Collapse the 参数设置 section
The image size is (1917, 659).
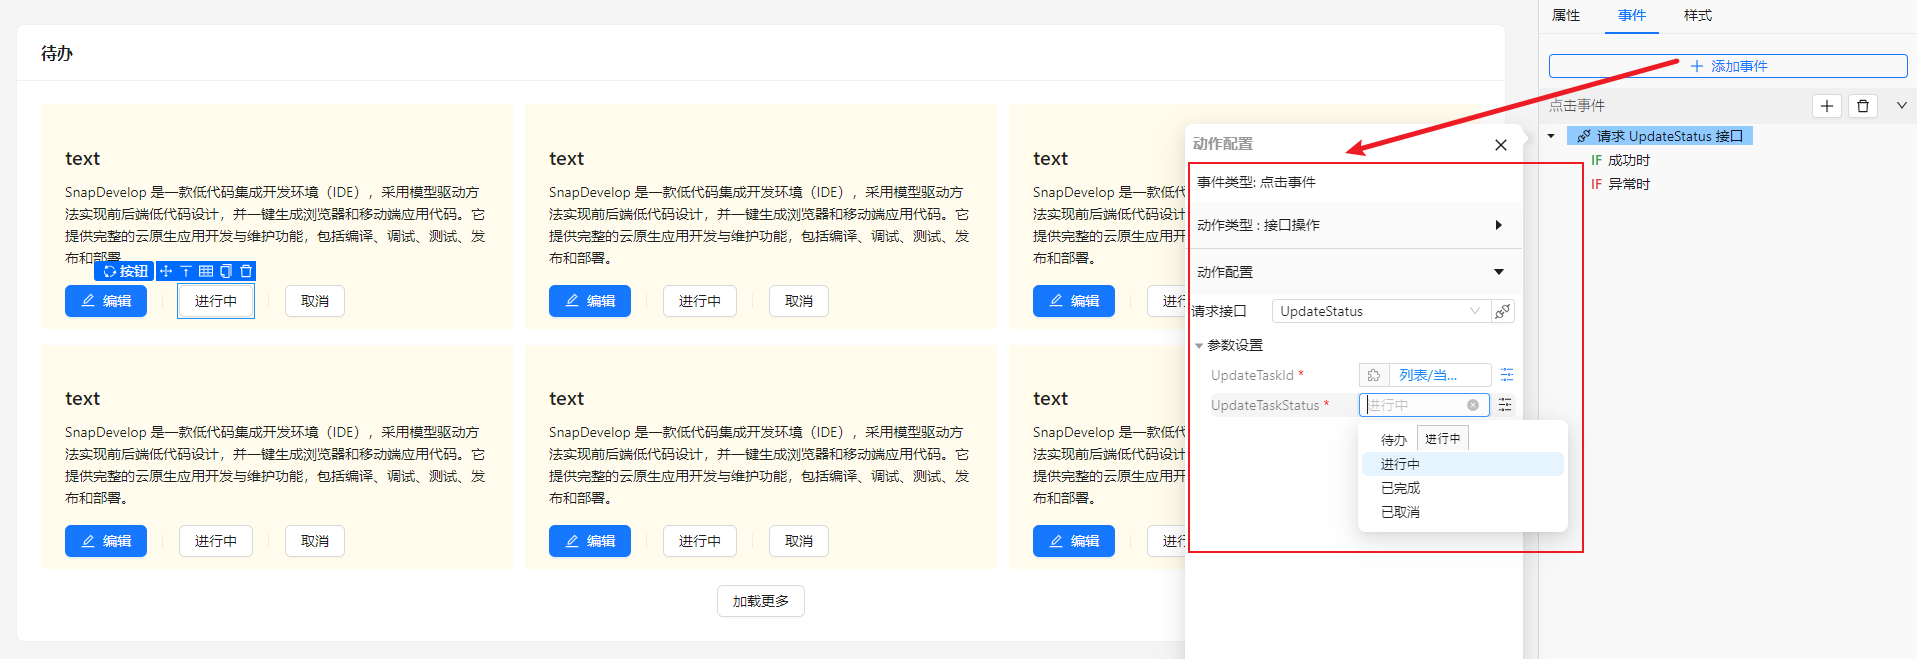click(1199, 346)
